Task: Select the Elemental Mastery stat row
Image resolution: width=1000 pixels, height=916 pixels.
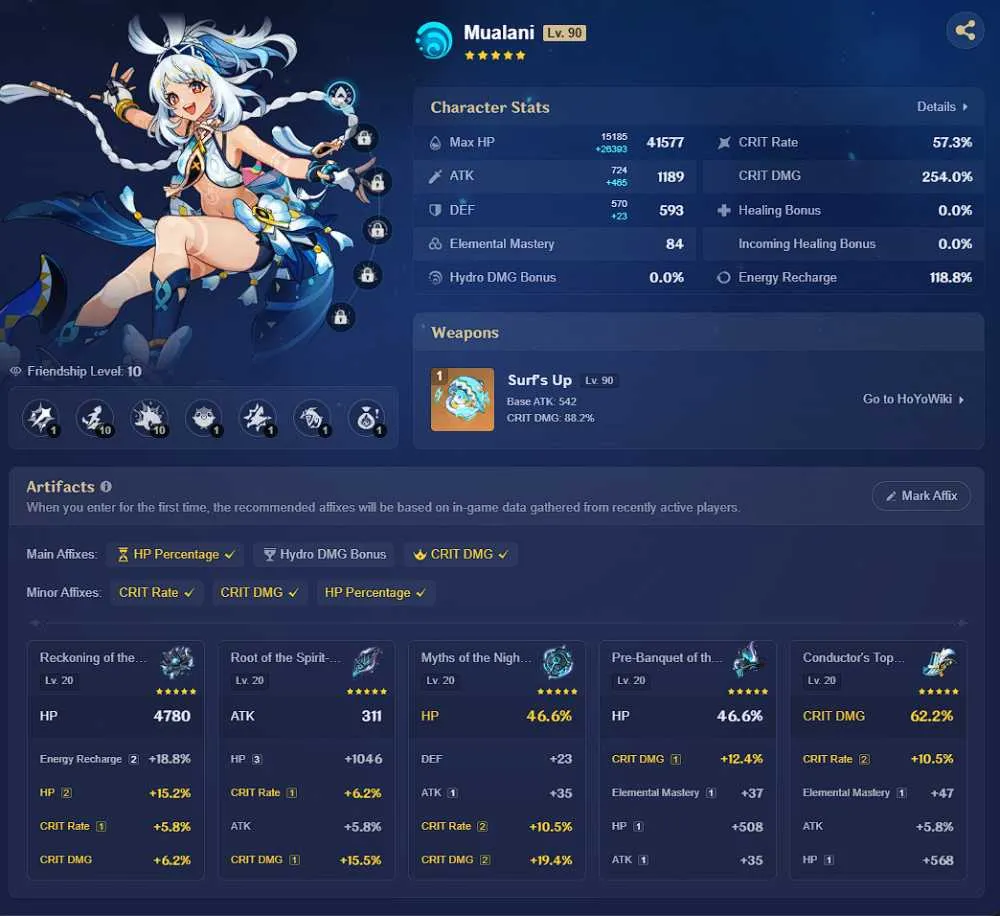Action: [556, 244]
